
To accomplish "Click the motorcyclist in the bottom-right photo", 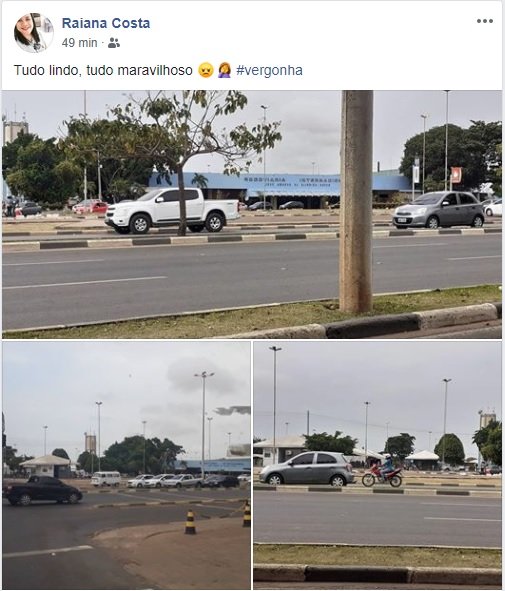I will point(383,472).
